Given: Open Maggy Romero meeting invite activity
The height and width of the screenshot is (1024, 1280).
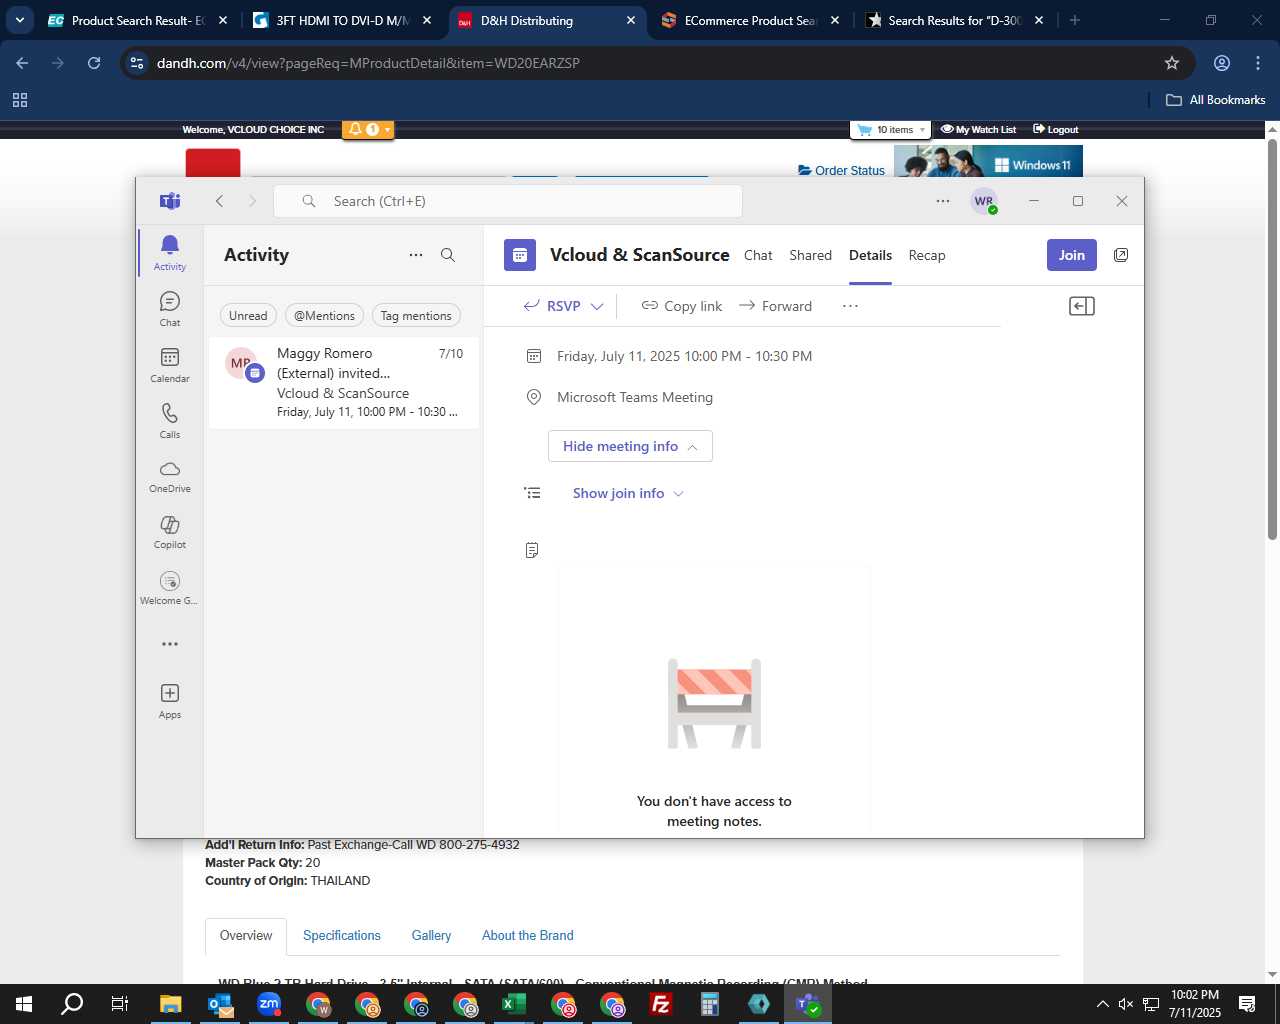Looking at the screenshot, I should pyautogui.click(x=343, y=382).
